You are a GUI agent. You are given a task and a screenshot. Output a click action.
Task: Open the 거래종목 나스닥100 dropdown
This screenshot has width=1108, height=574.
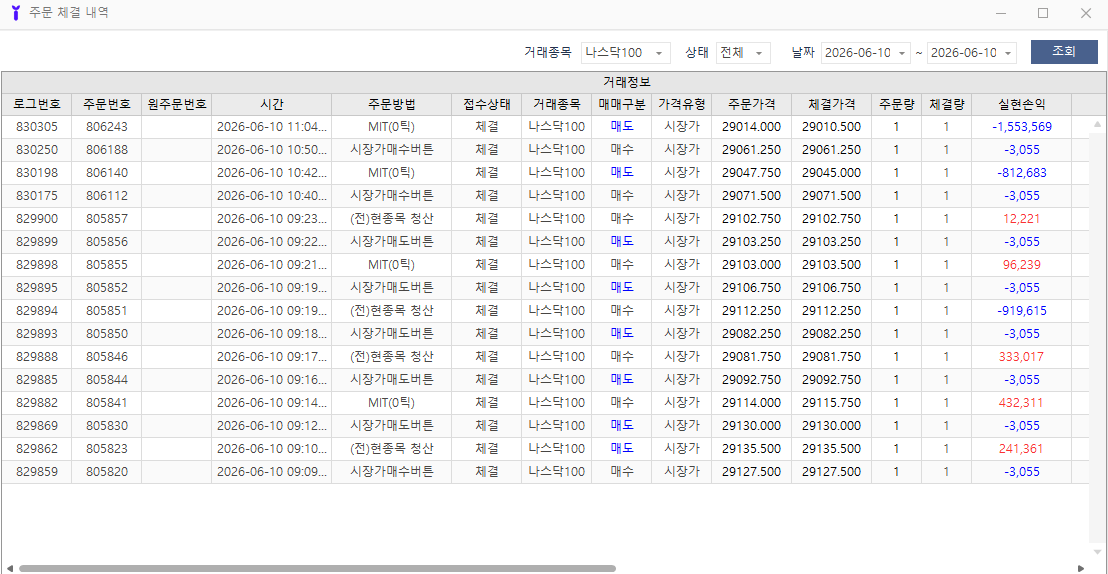[625, 52]
